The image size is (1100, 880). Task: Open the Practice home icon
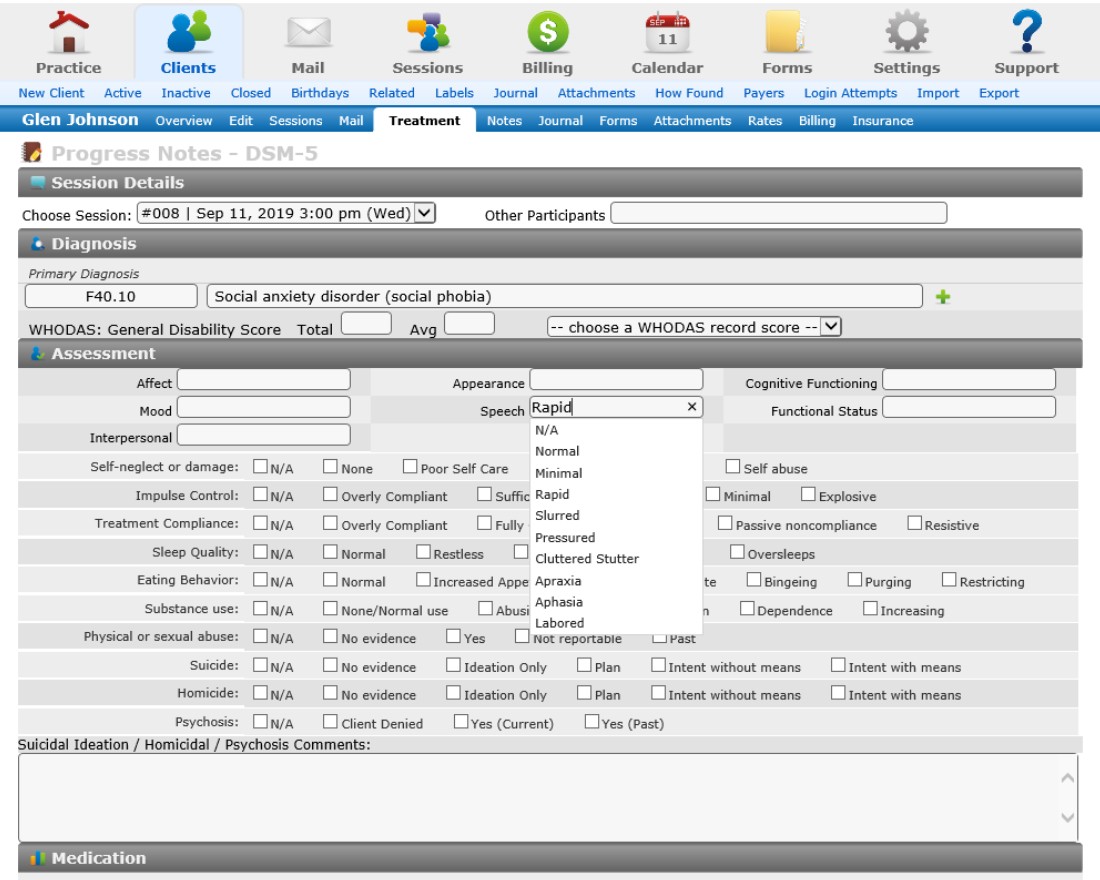pyautogui.click(x=68, y=32)
